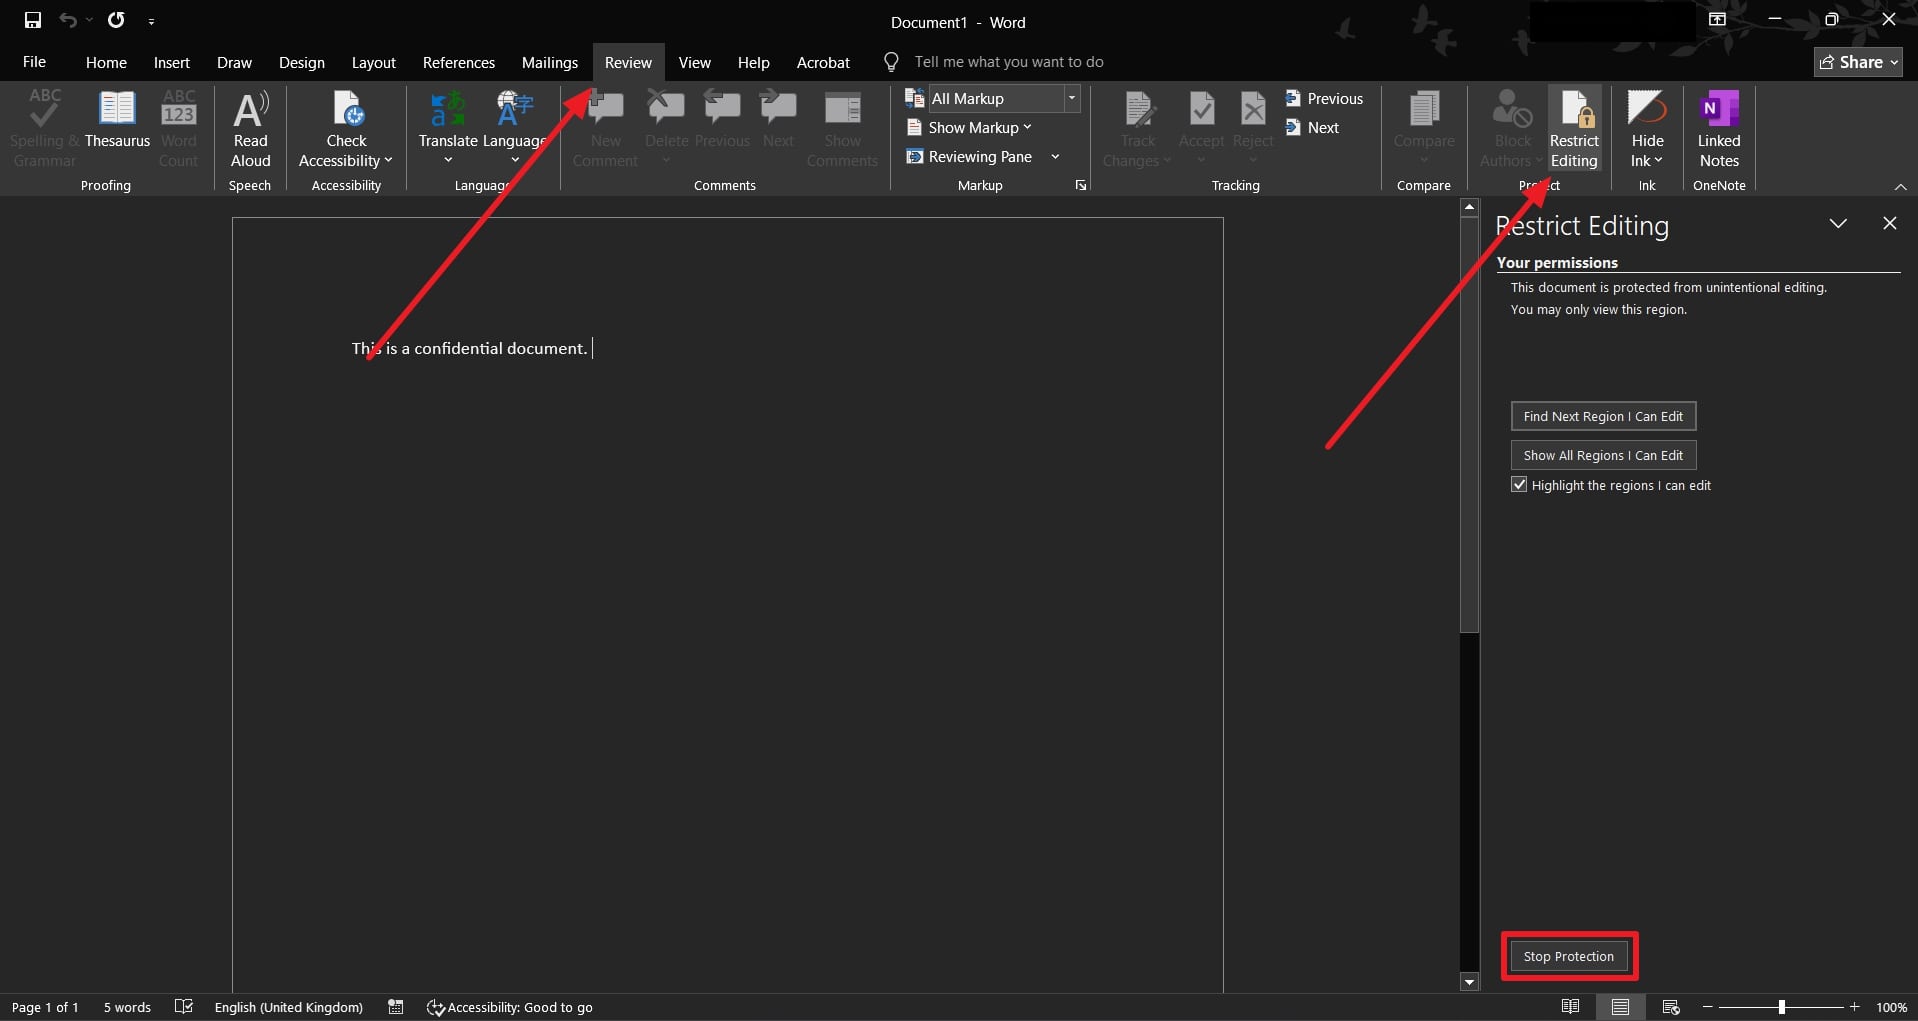Open Markup dialog launcher
The width and height of the screenshot is (1918, 1021).
[x=1081, y=185]
